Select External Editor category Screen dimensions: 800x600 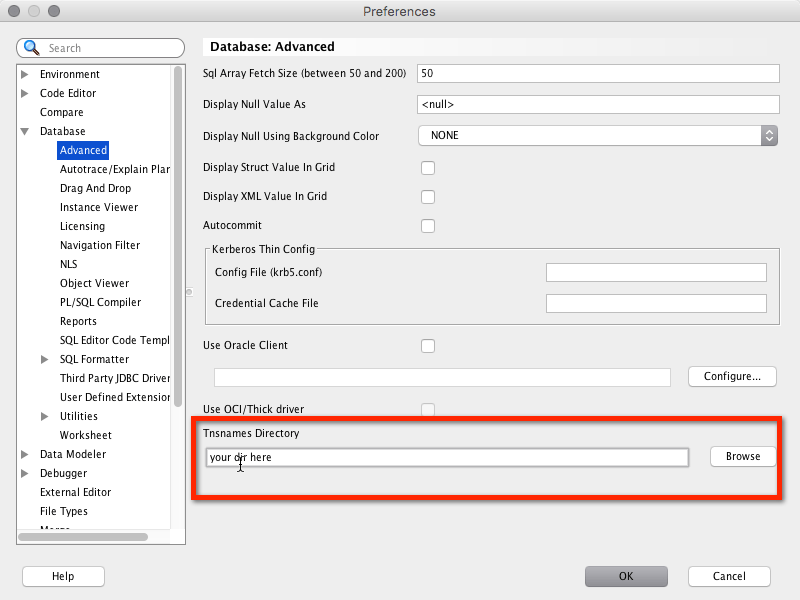[x=76, y=492]
